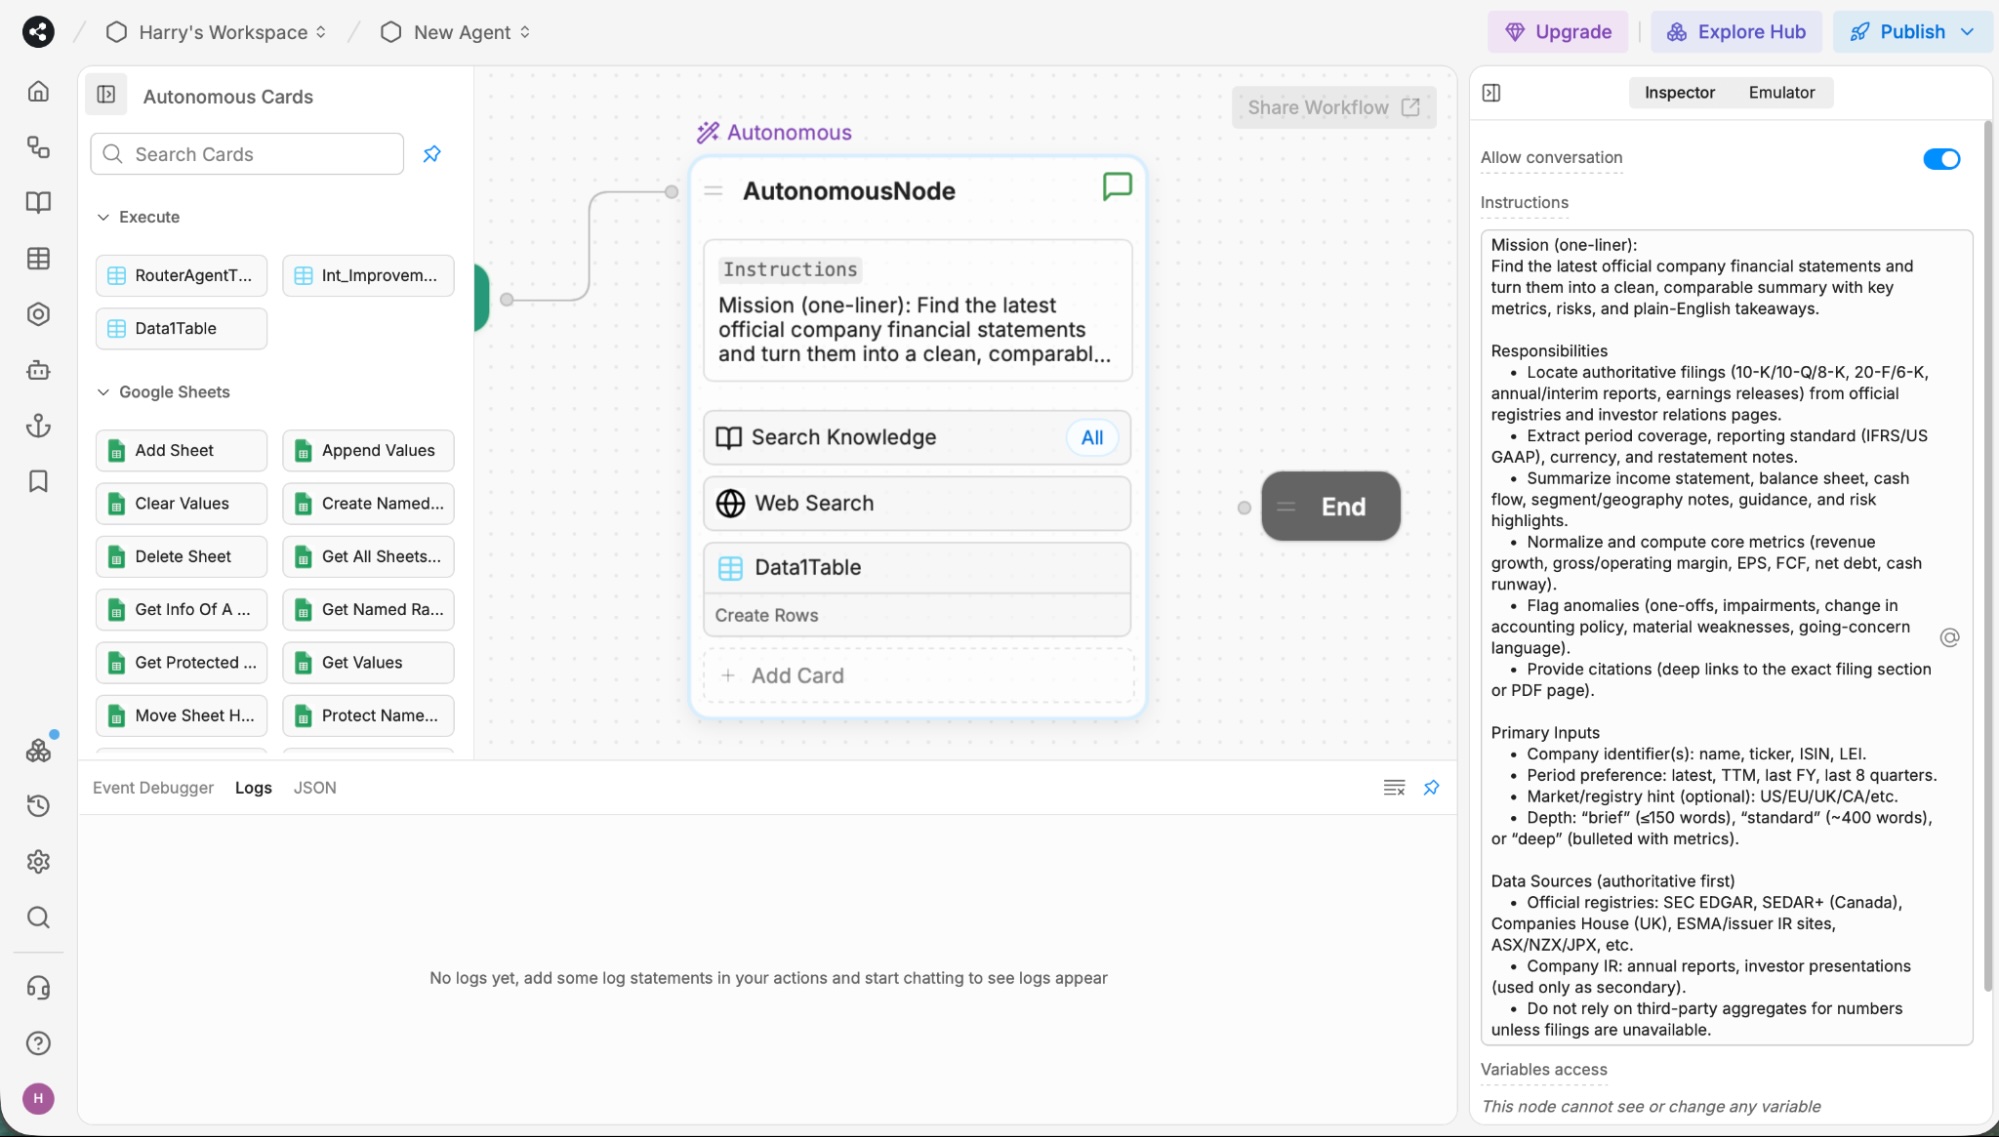Clear logs with the clear-logs icon
Image resolution: width=1999 pixels, height=1137 pixels.
1394,787
